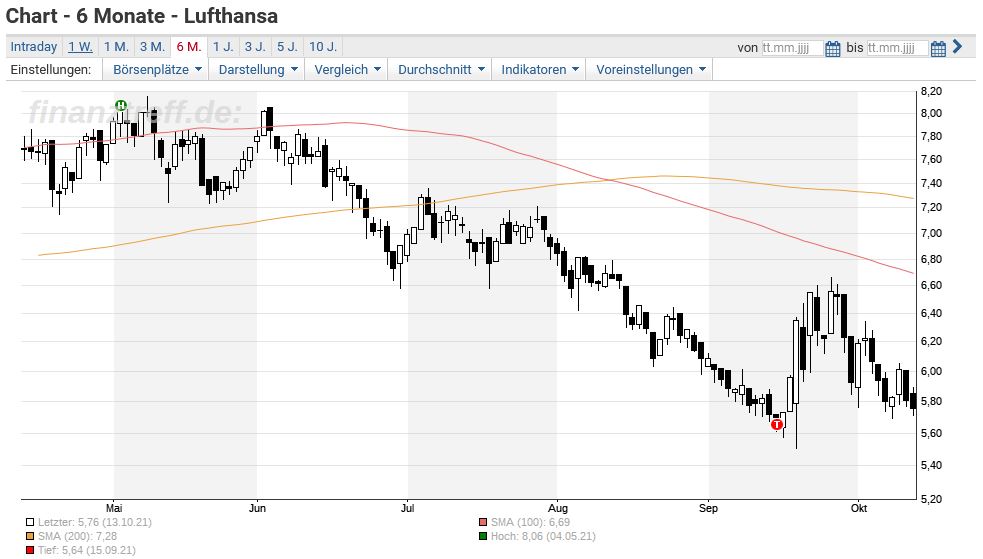Click the 6,60 price axis label
The width and height of the screenshot is (983, 559).
pyautogui.click(x=931, y=285)
